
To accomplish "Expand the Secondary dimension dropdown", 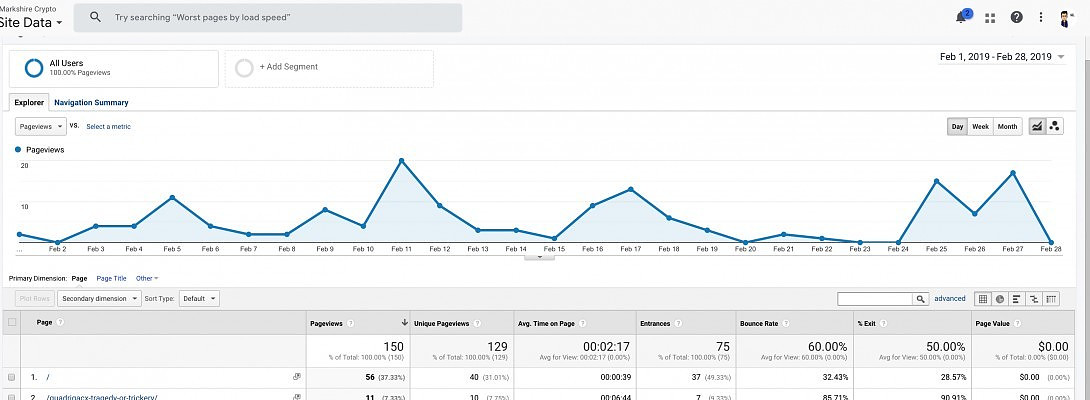I will point(100,298).
